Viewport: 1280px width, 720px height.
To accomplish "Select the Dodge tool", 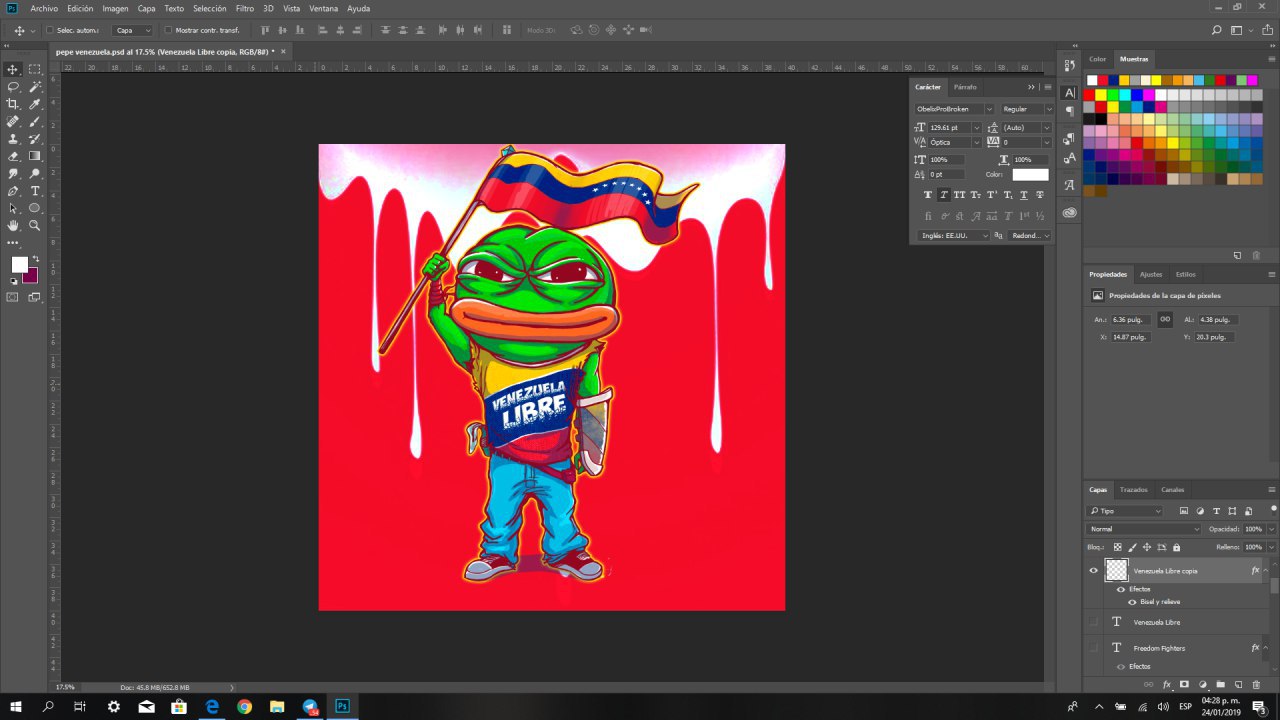I will 35,173.
